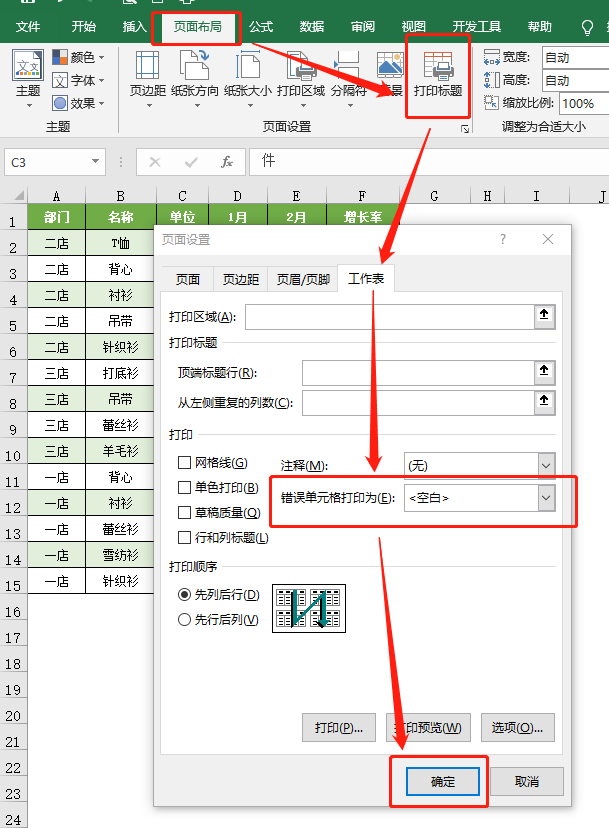609x828 pixels.
Task: Open the 效果 theme effects menu
Action: (78, 103)
